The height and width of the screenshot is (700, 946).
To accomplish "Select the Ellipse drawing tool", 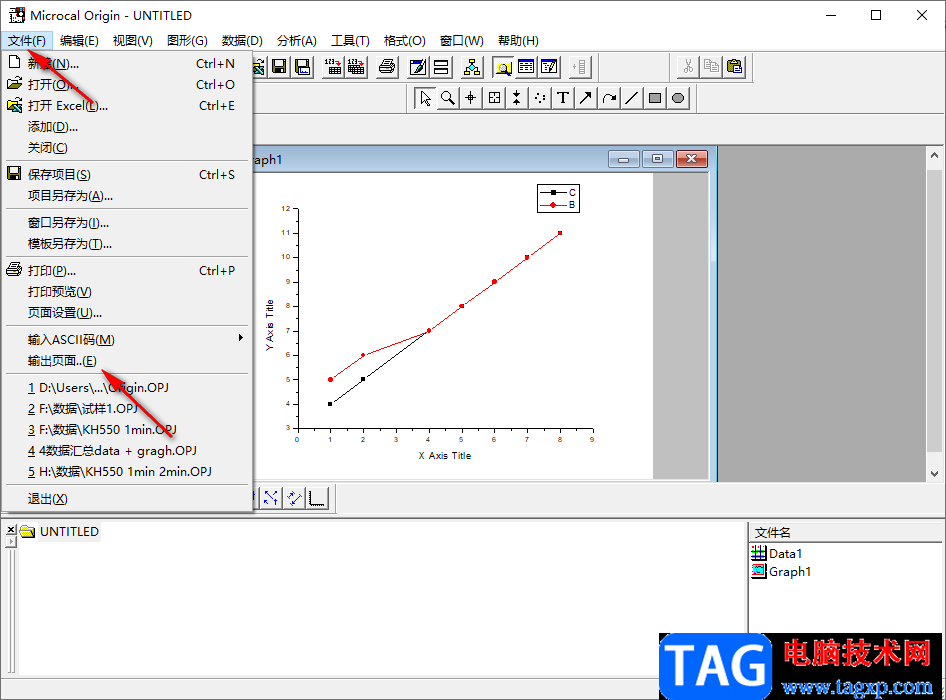I will (x=678, y=98).
